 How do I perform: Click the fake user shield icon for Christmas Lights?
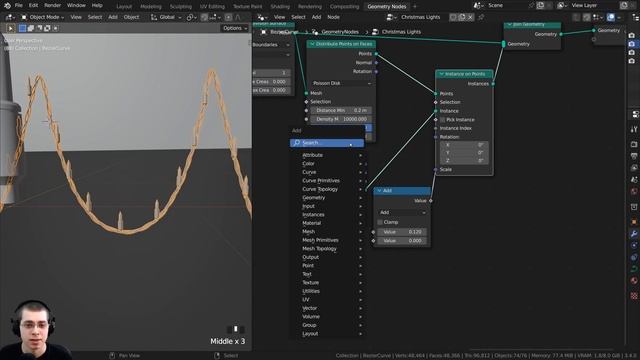click(x=453, y=17)
